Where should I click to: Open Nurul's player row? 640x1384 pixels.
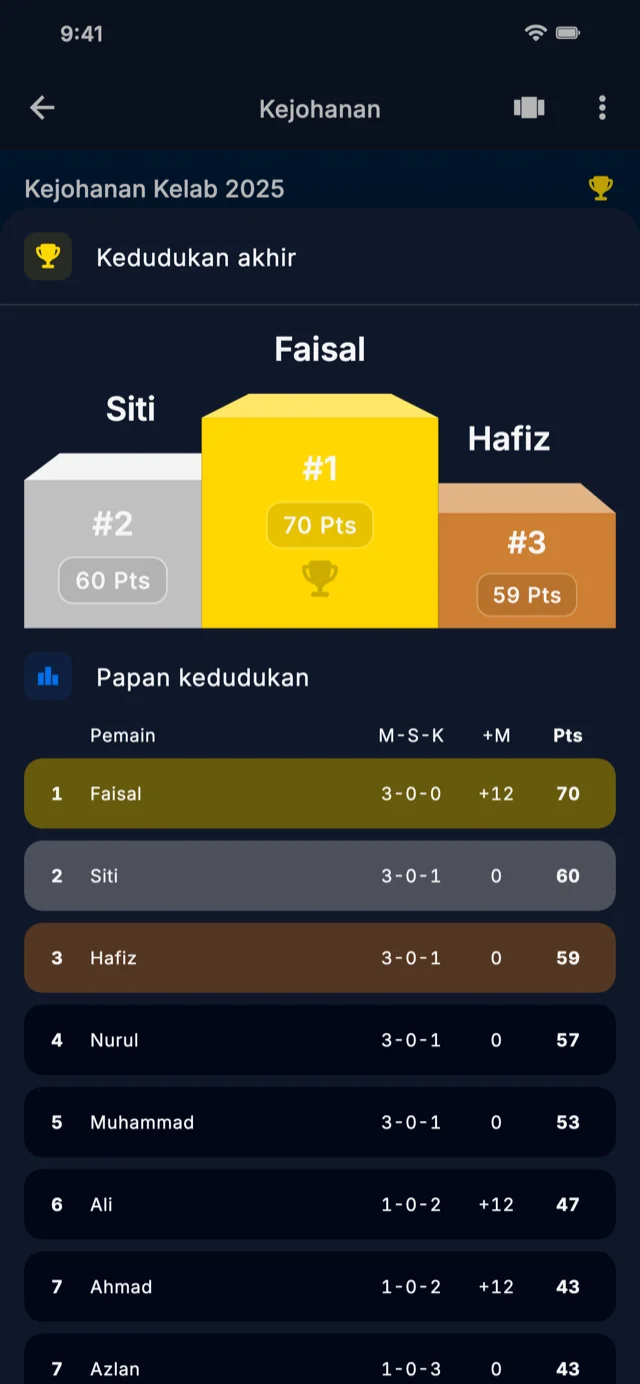tap(320, 1040)
